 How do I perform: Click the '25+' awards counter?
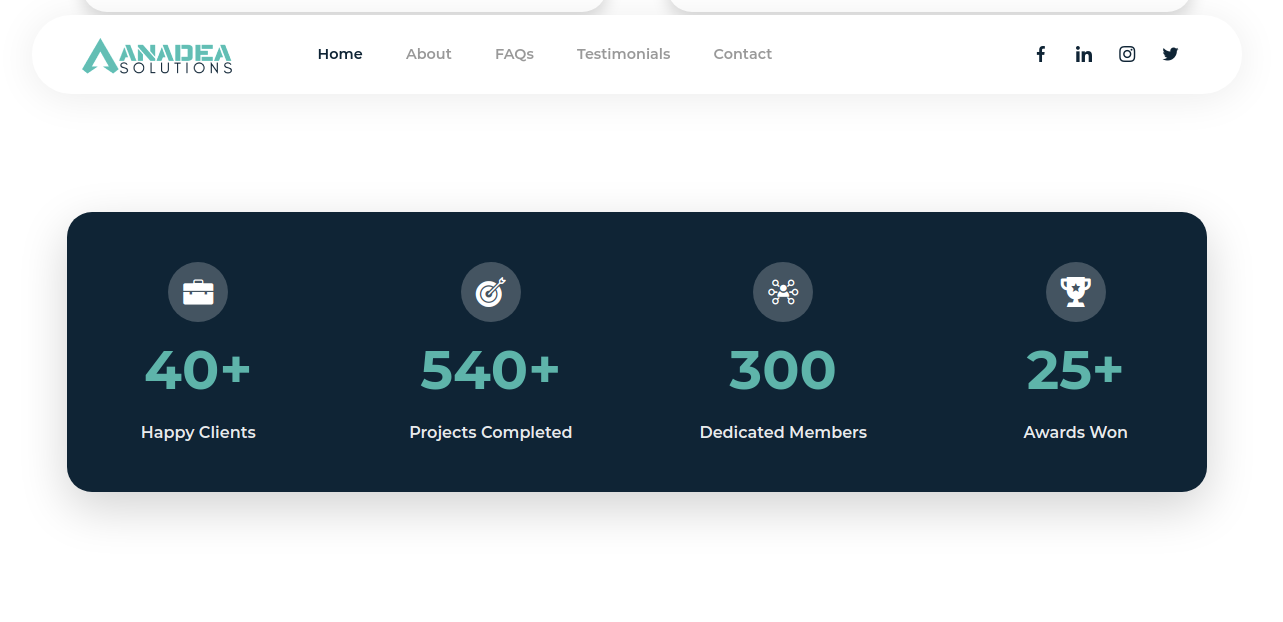pos(1075,370)
